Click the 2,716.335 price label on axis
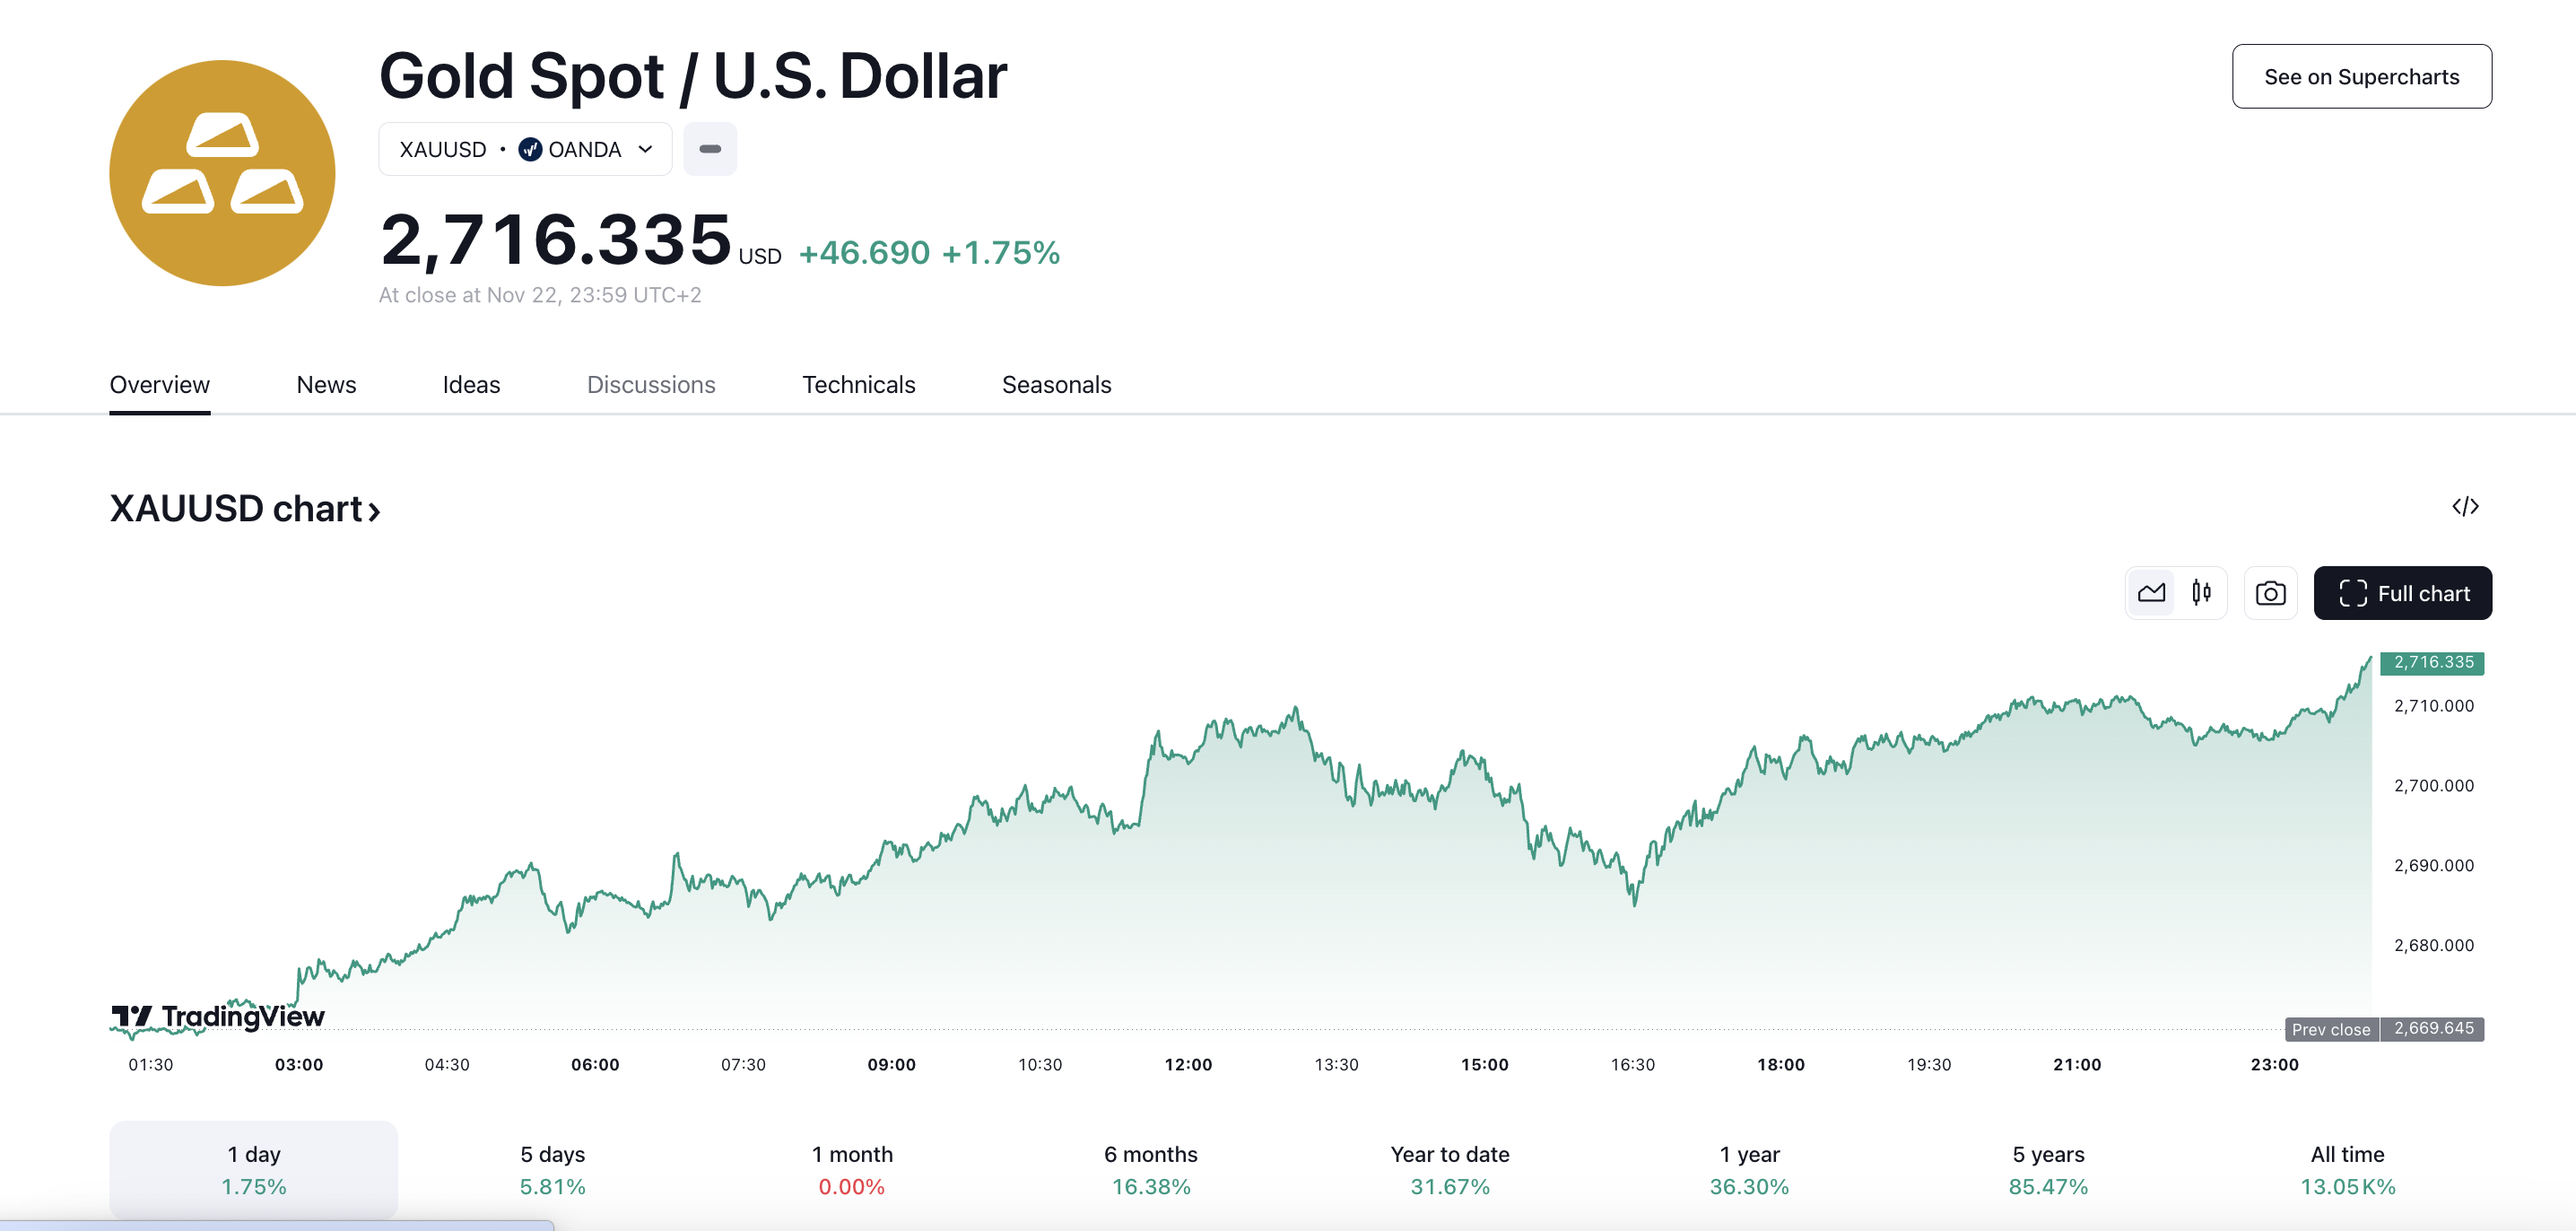Screen dimensions: 2576x1231 point(2432,662)
